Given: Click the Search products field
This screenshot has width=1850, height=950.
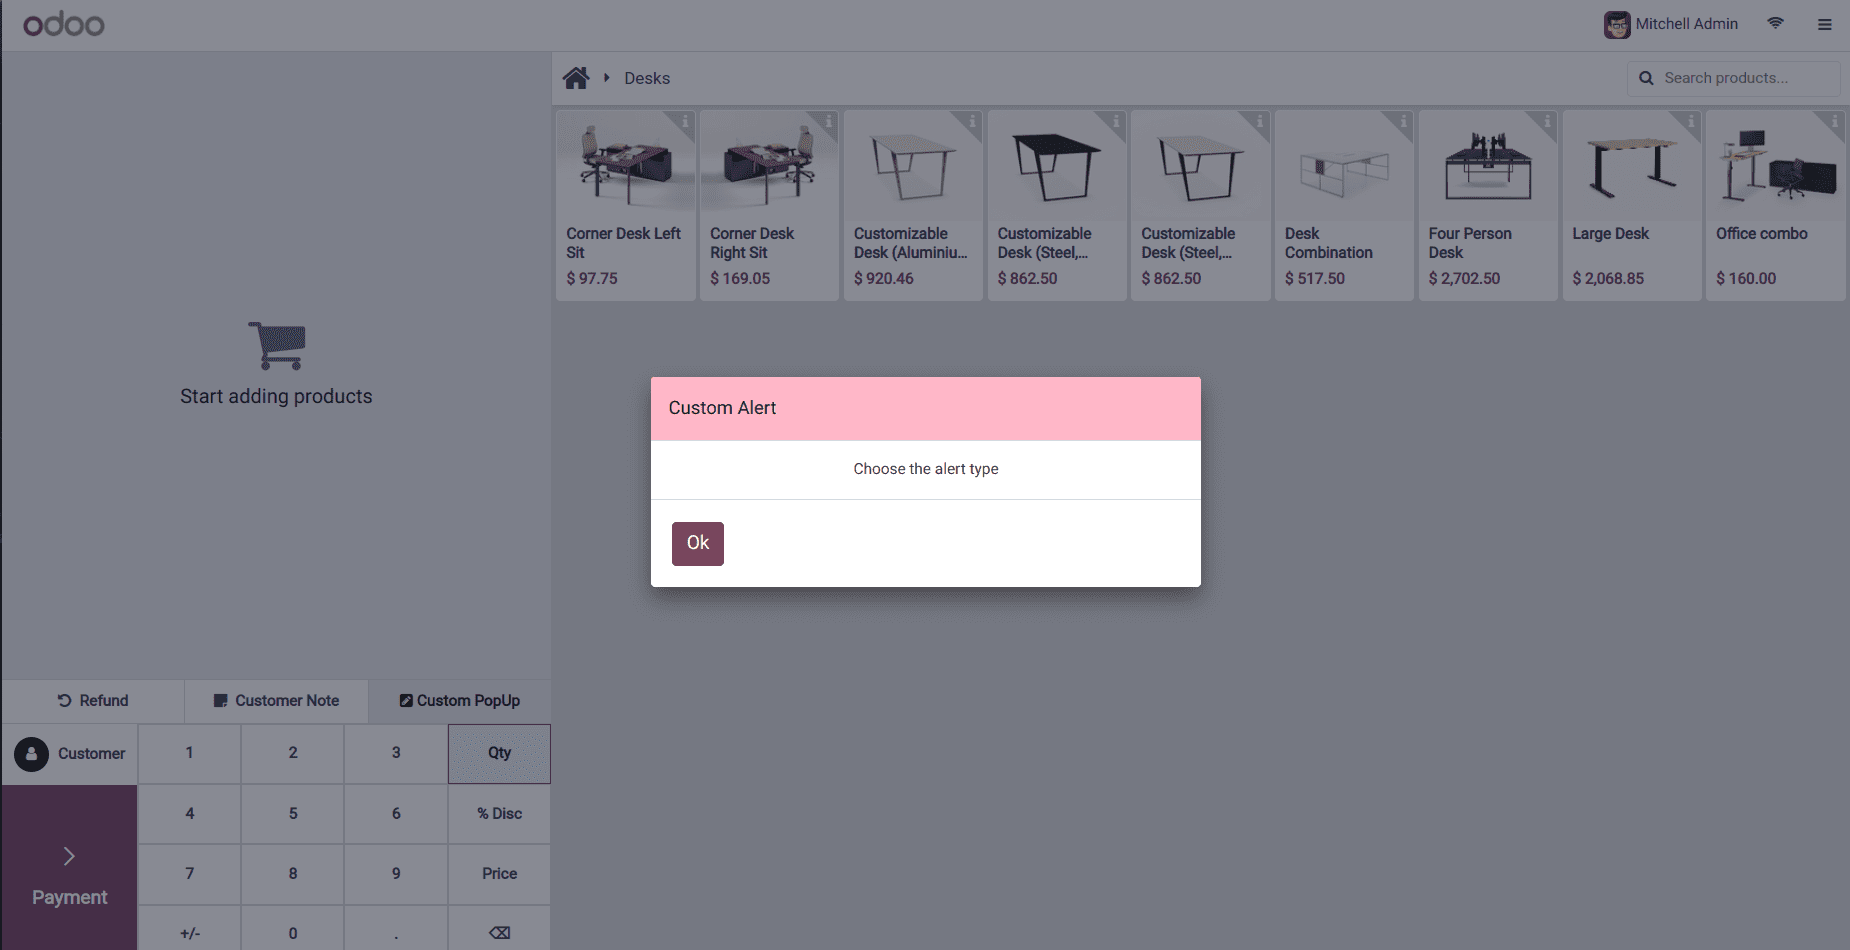Looking at the screenshot, I should [1733, 78].
